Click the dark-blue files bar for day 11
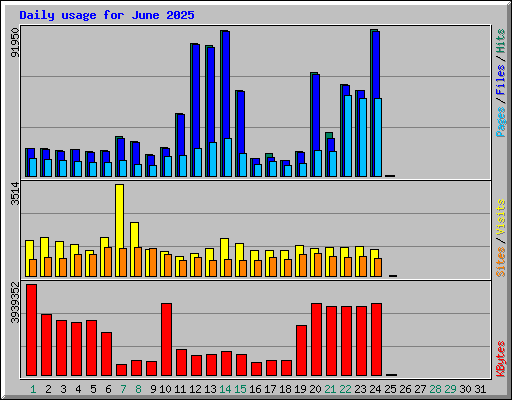The image size is (512, 400). click(x=181, y=135)
